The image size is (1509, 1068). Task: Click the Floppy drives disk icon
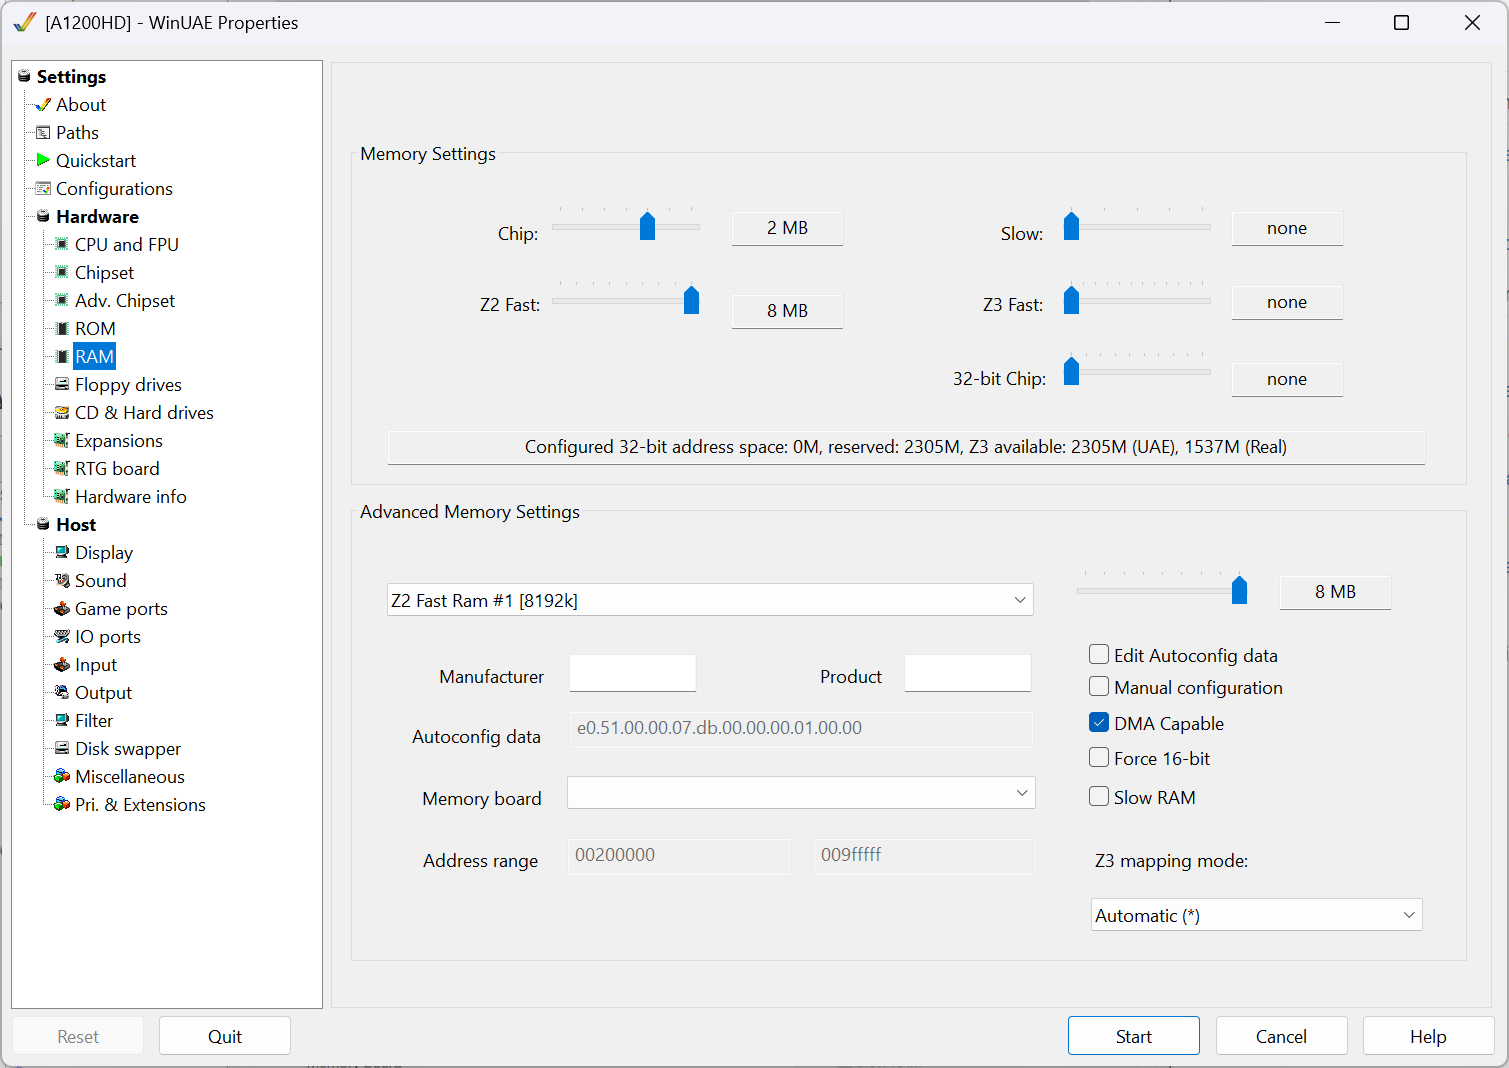(62, 384)
